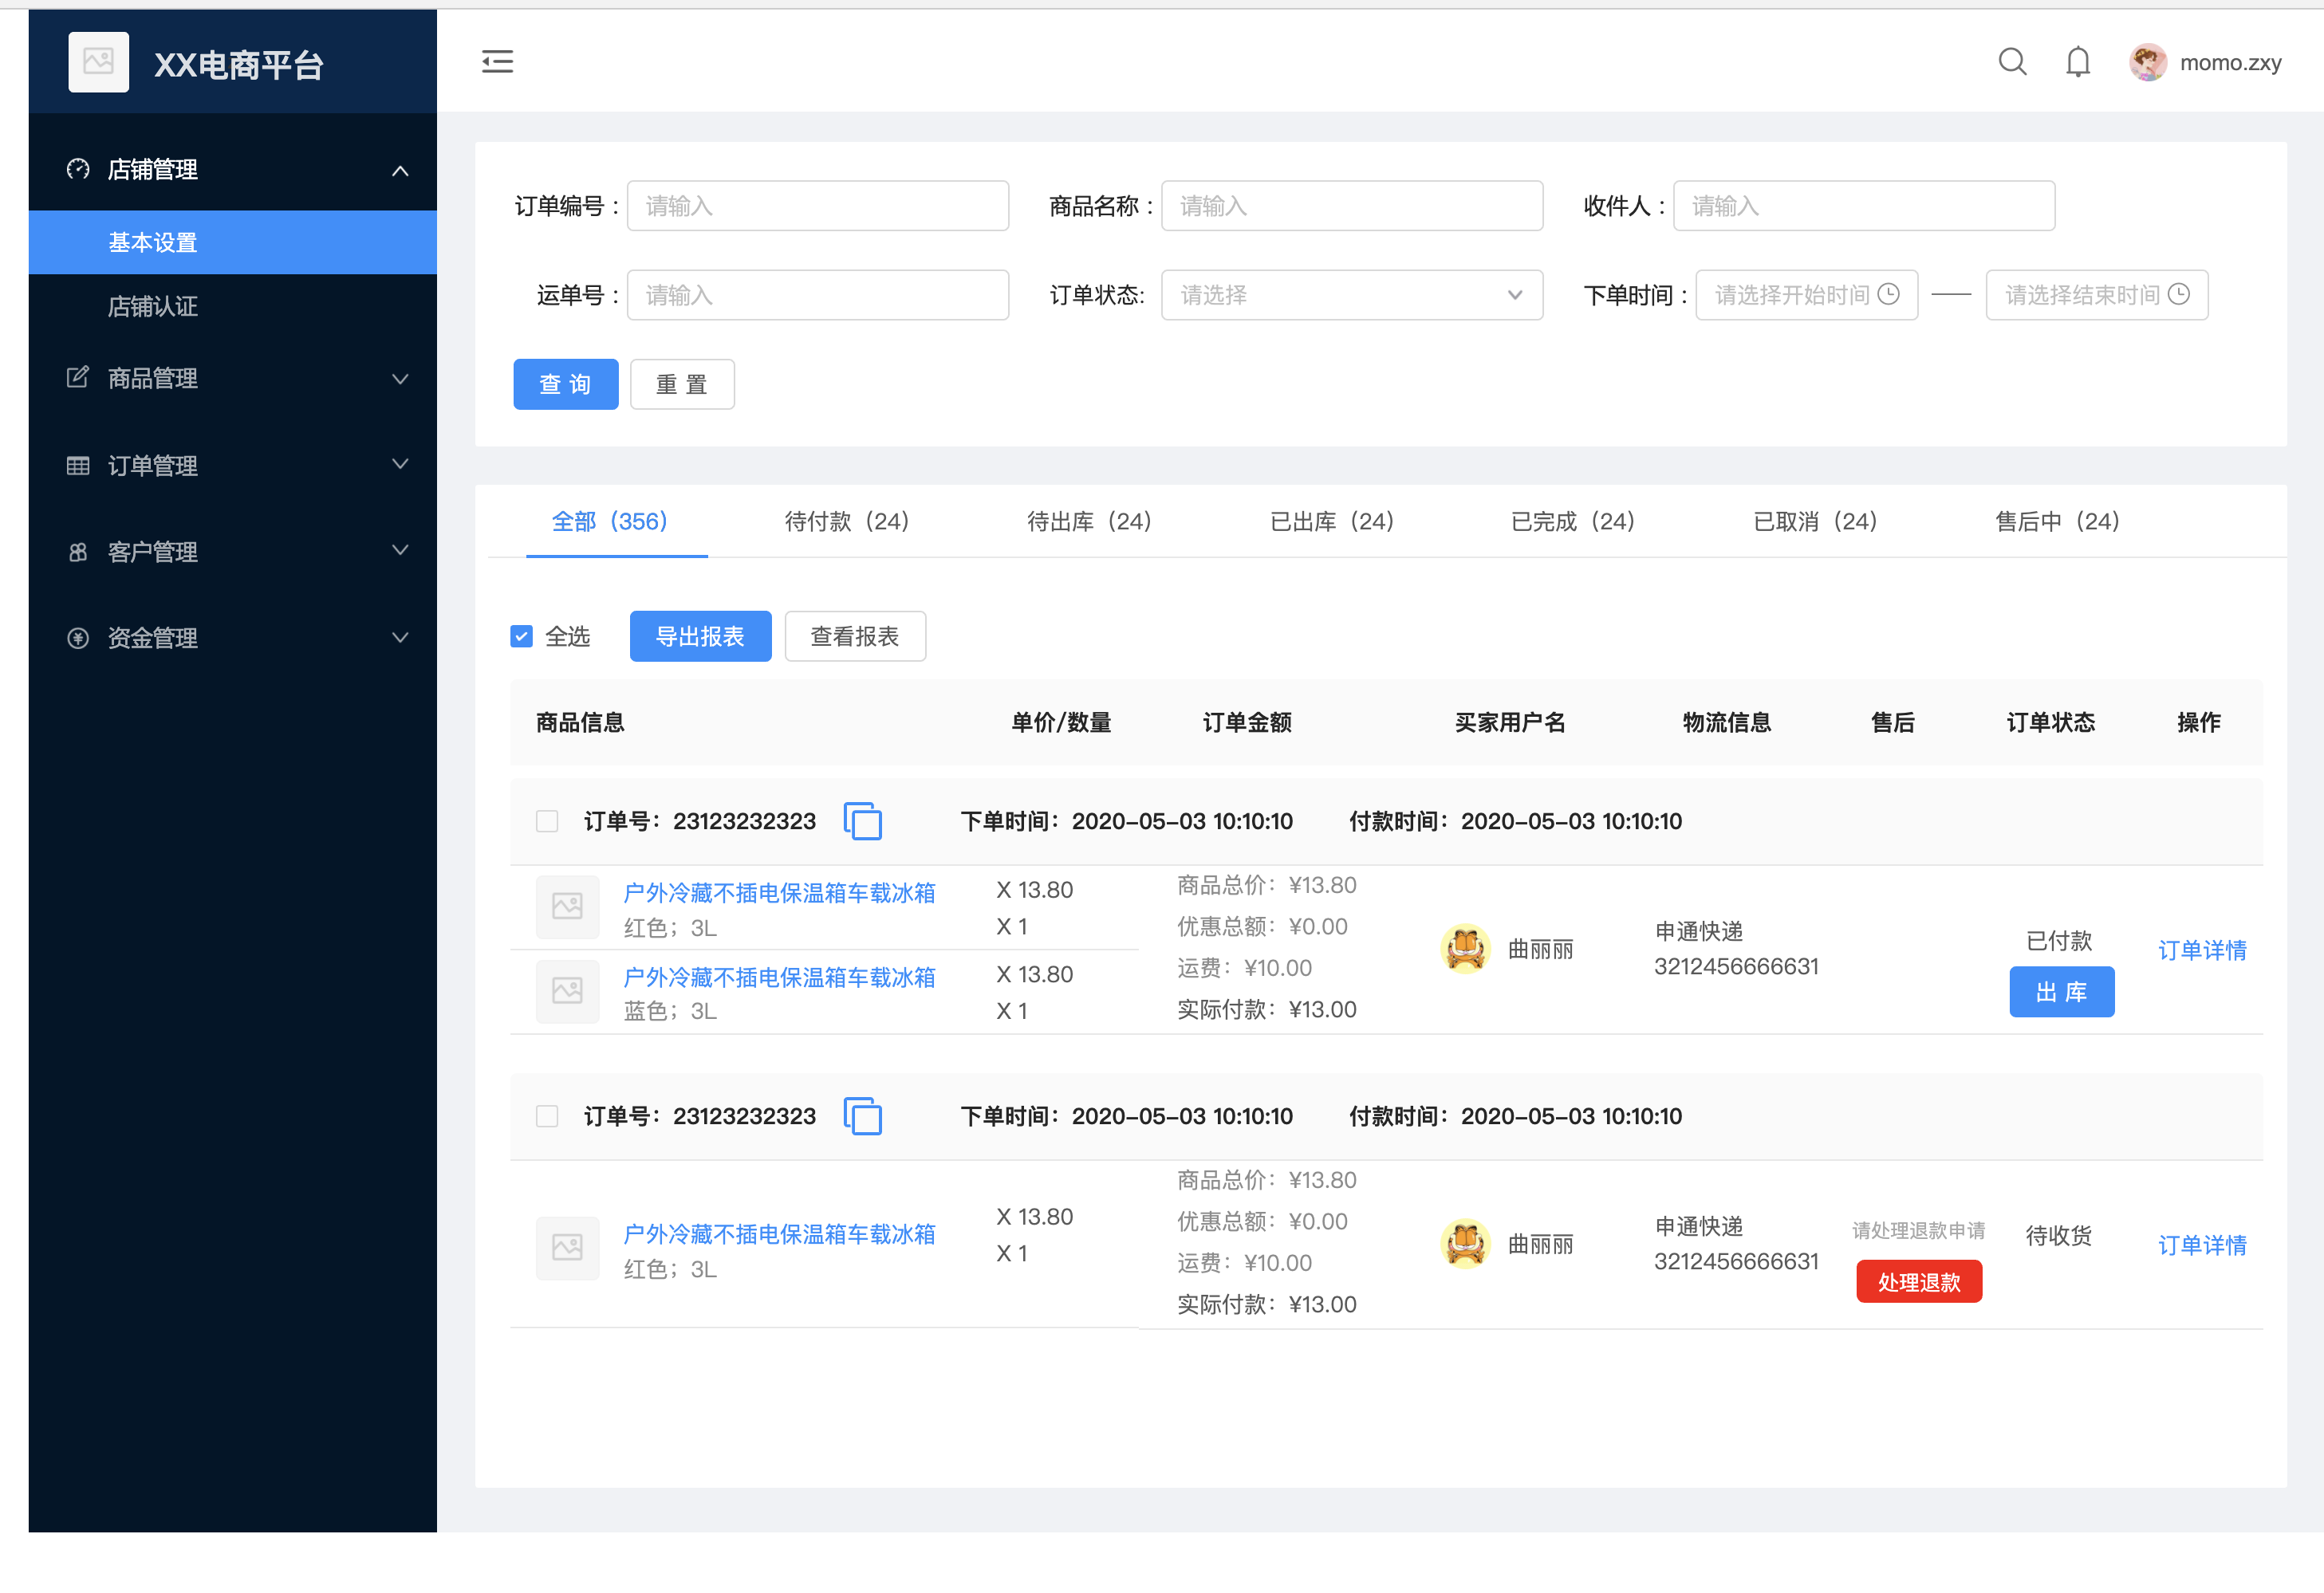This screenshot has height=1593, width=2324.
Task: Focus the 收件人 input field
Action: point(1864,206)
